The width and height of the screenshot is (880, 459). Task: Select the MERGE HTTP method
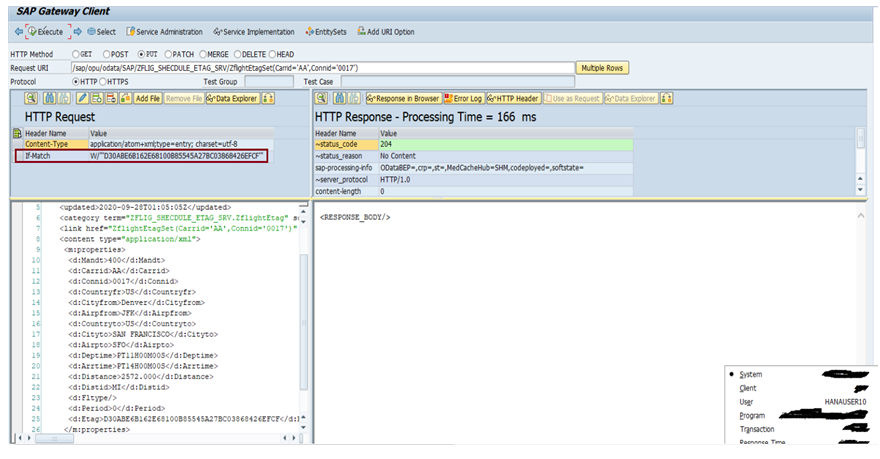coord(214,54)
